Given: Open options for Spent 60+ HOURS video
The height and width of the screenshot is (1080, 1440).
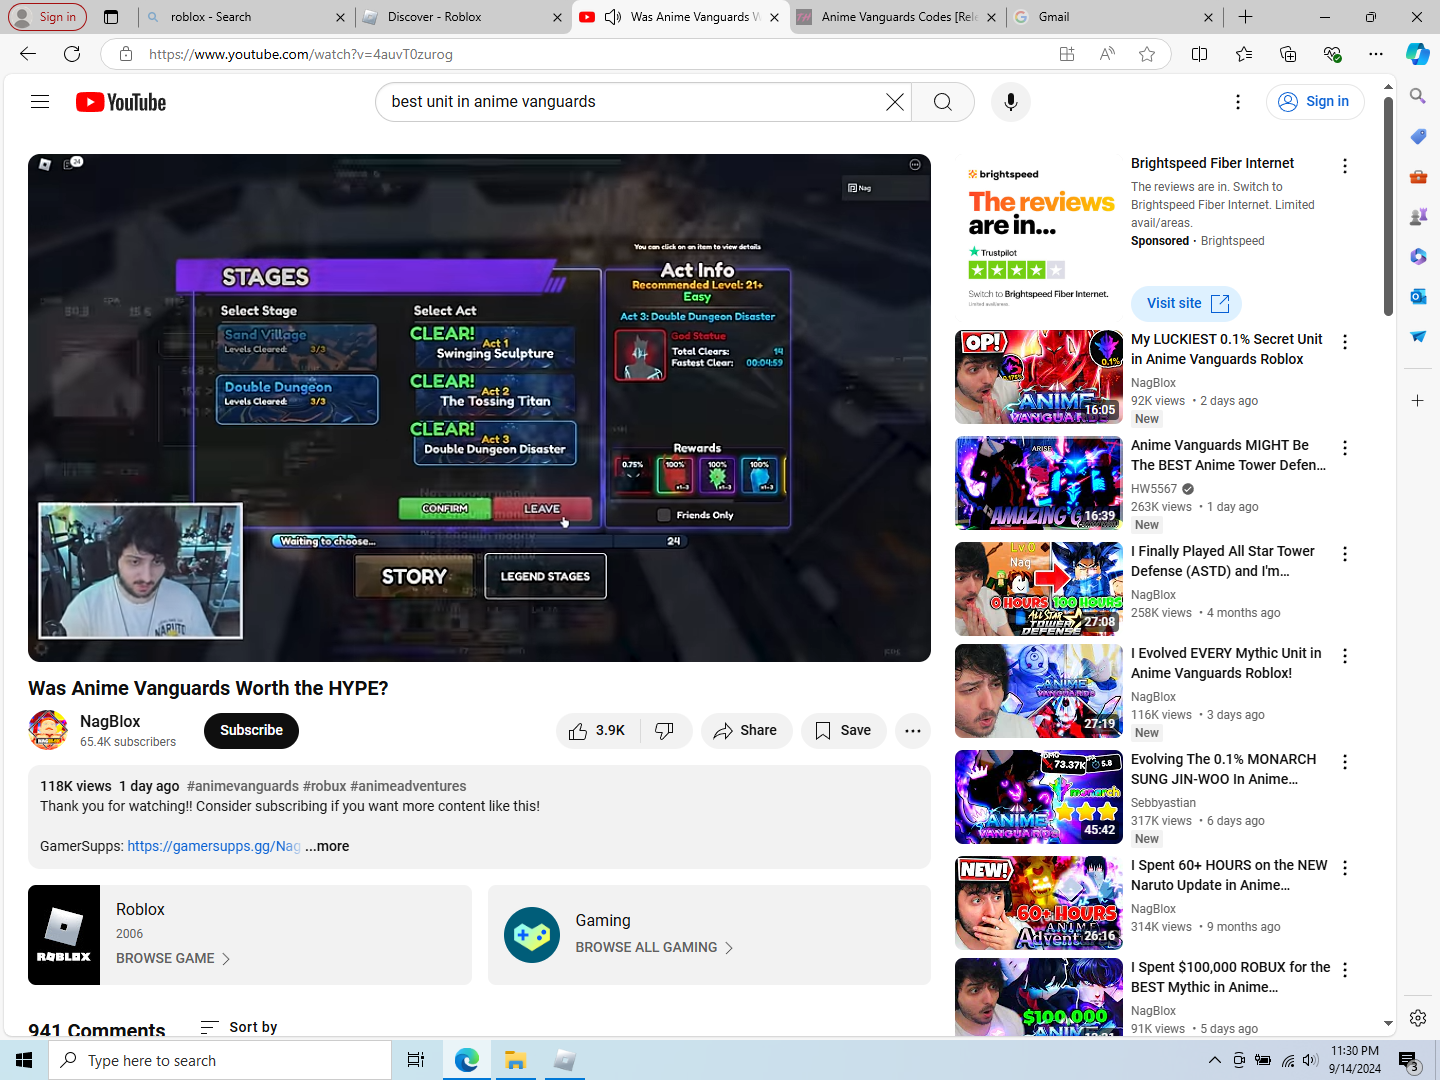Looking at the screenshot, I should (1345, 868).
